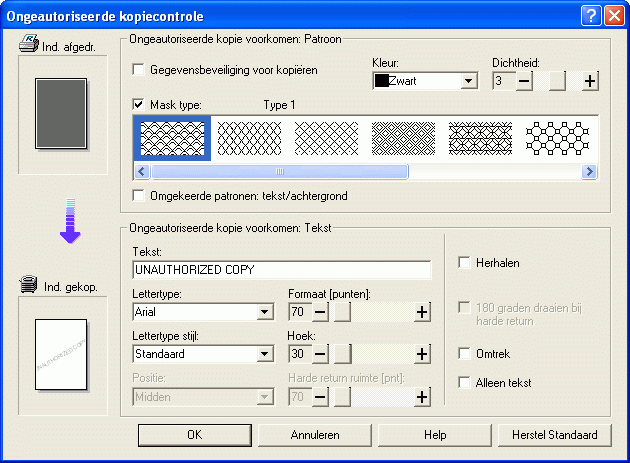Click the Hoek angle slider
Image resolution: width=630 pixels, height=463 pixels.
[341, 353]
